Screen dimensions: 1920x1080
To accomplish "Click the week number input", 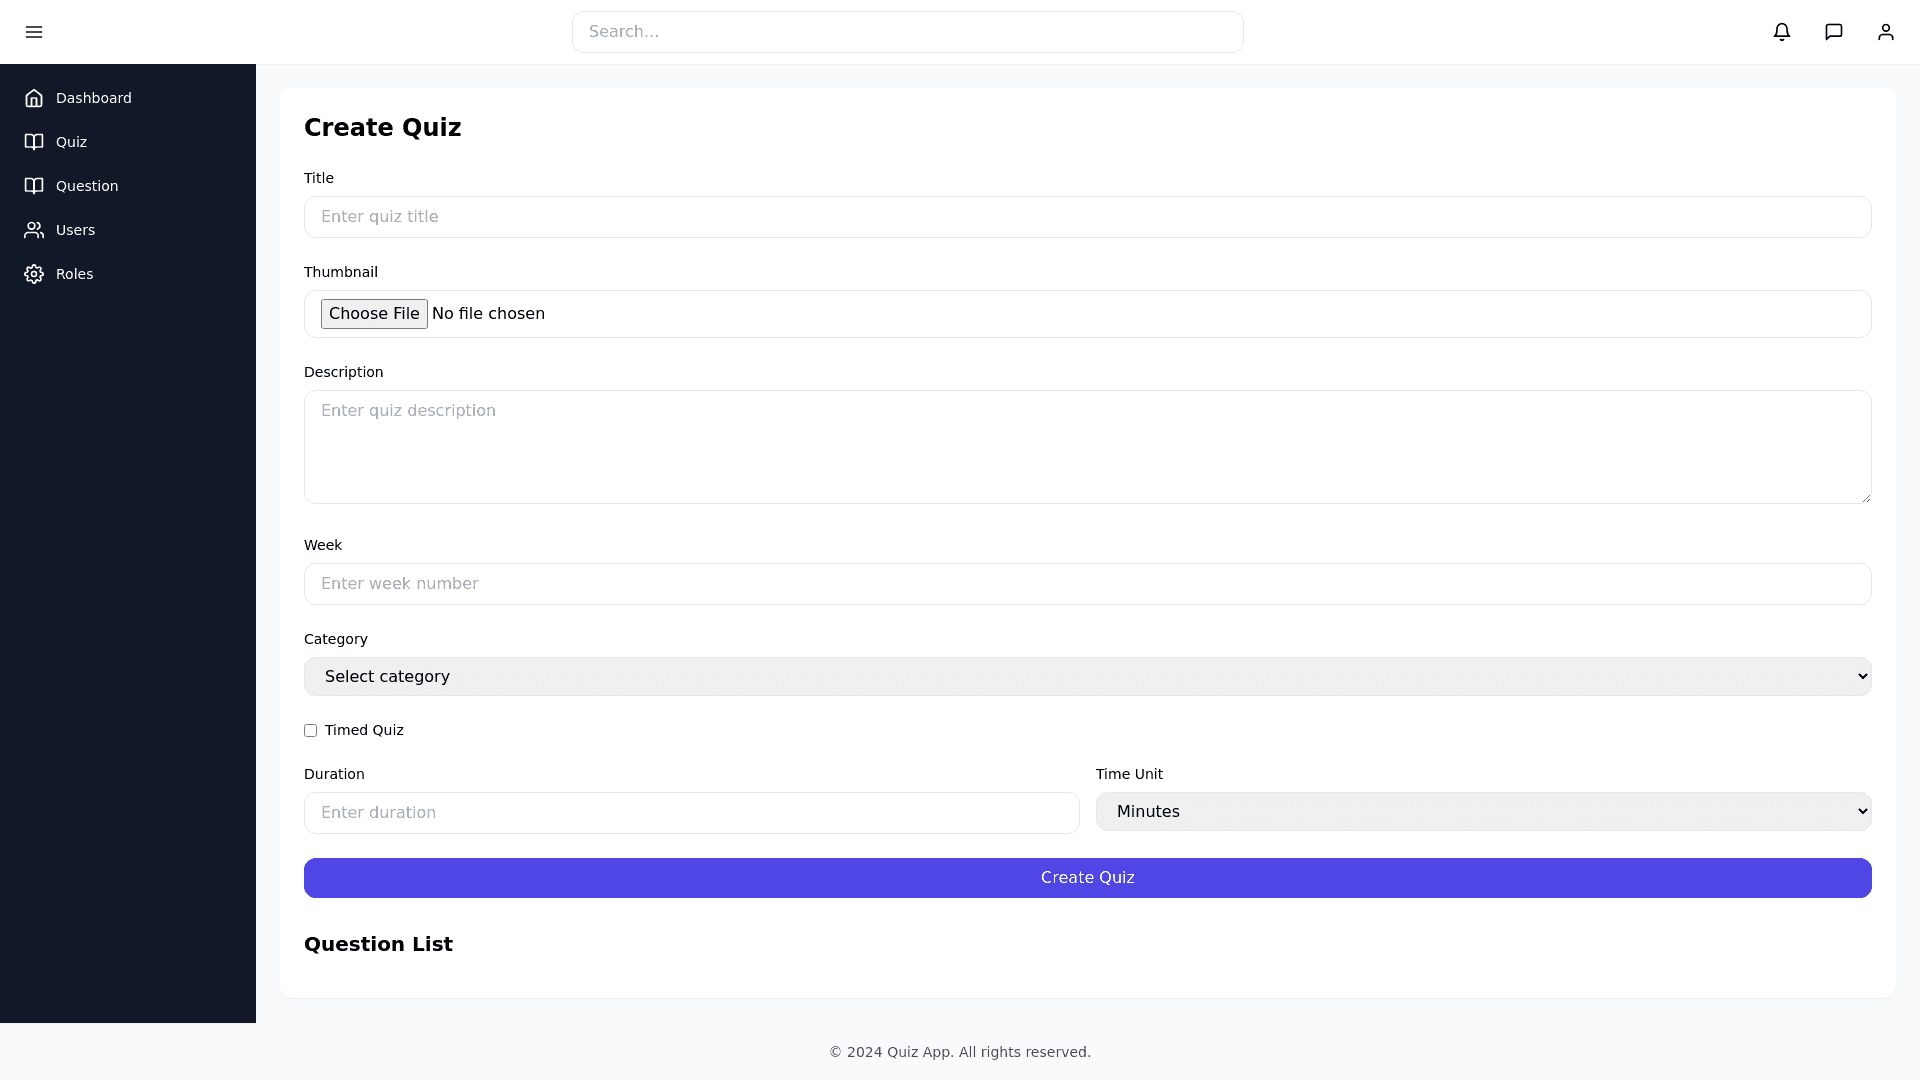I will (1087, 584).
